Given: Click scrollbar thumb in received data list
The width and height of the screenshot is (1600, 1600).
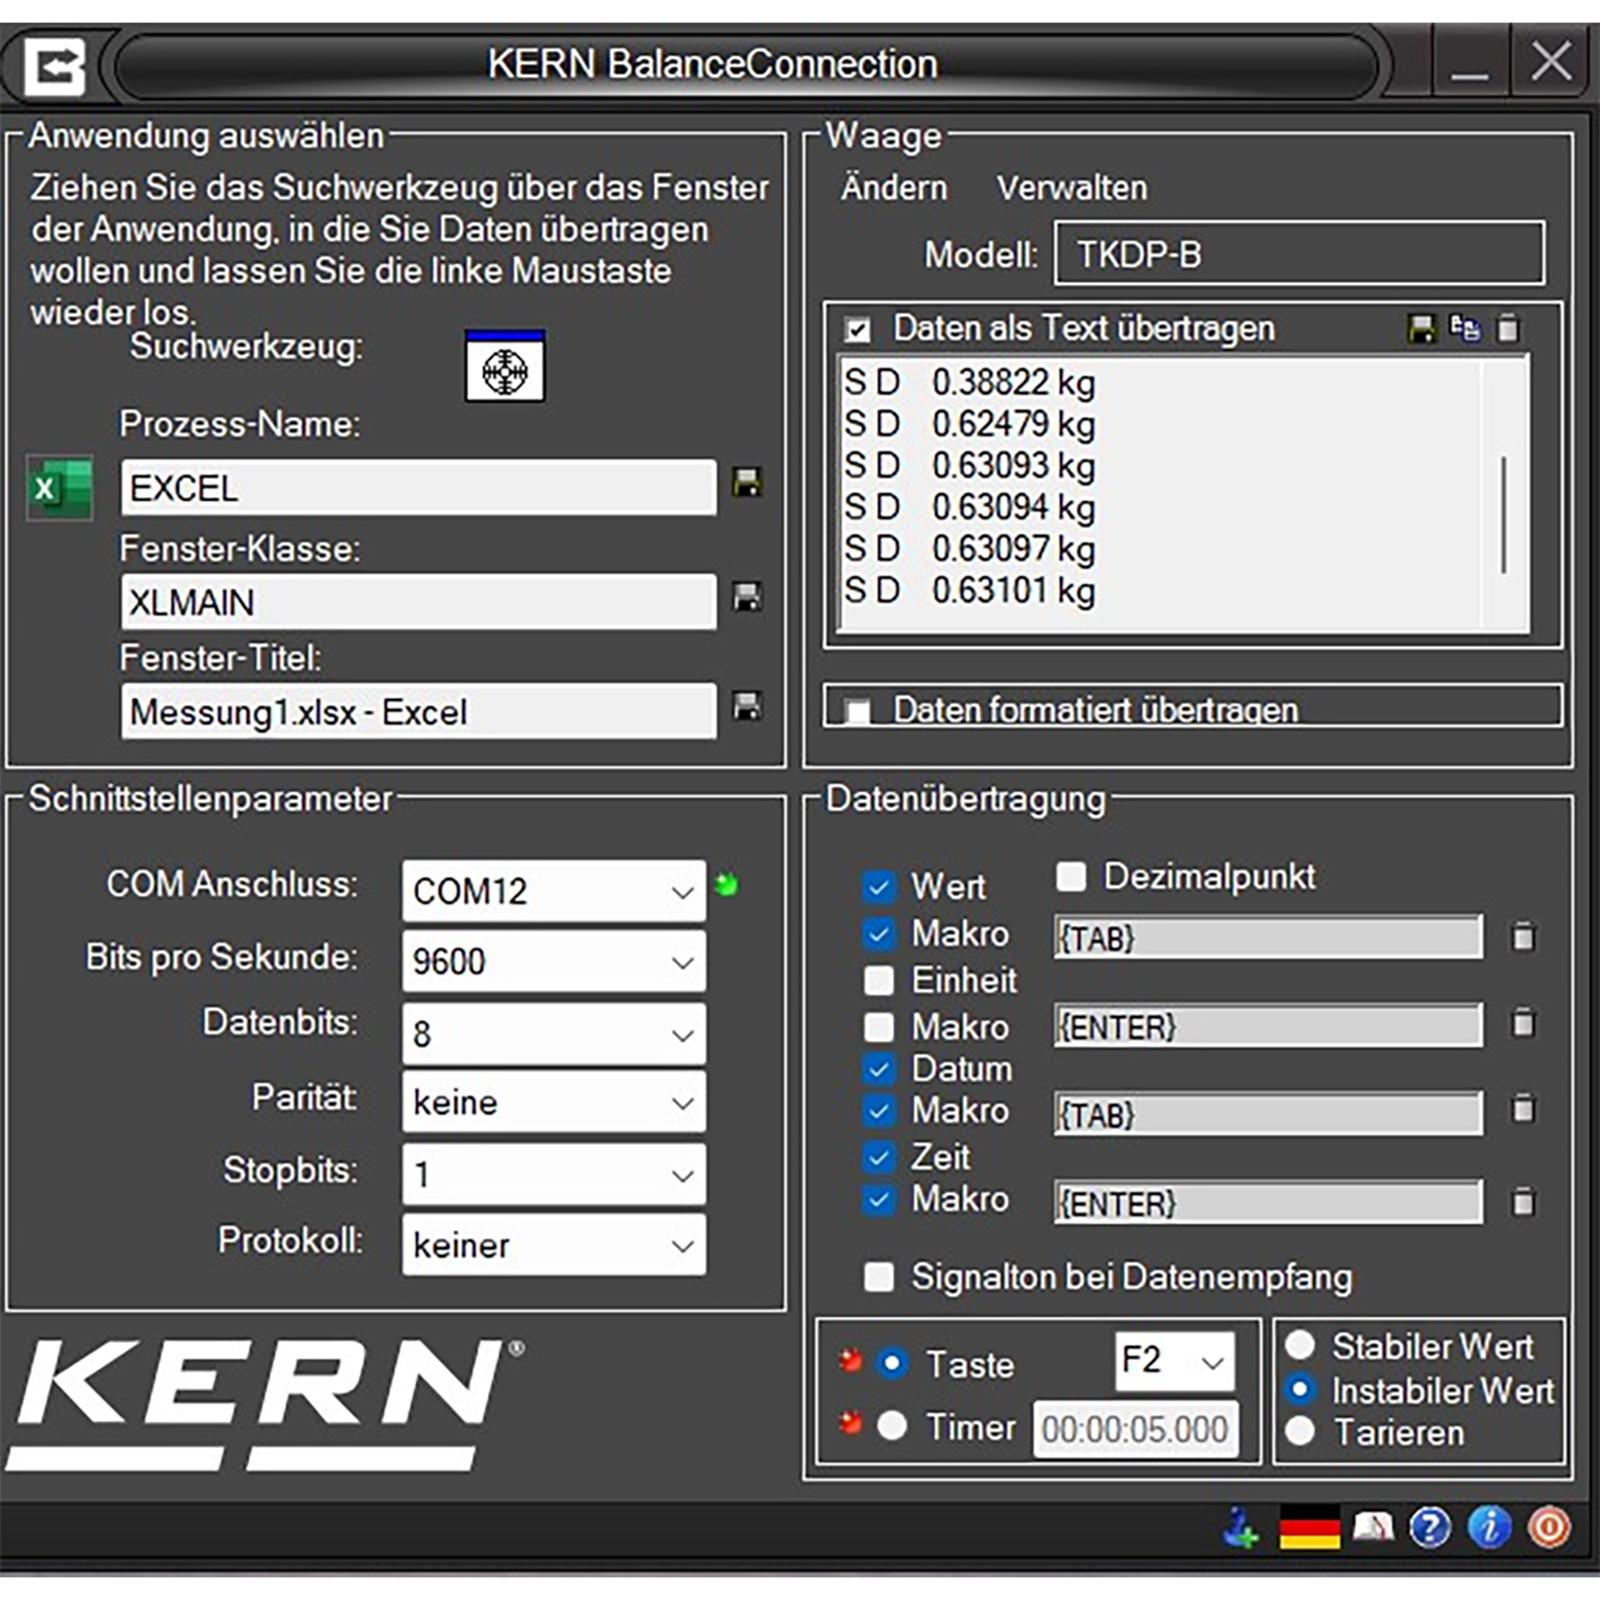Looking at the screenshot, I should (x=1503, y=514).
